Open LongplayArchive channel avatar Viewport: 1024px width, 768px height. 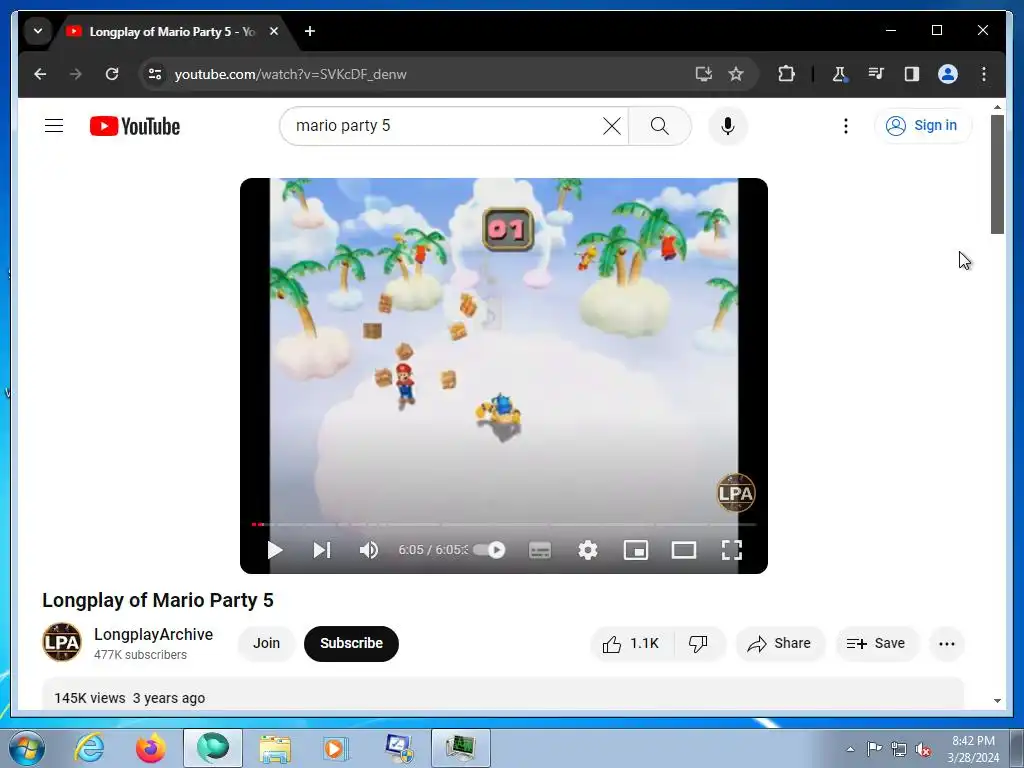62,643
